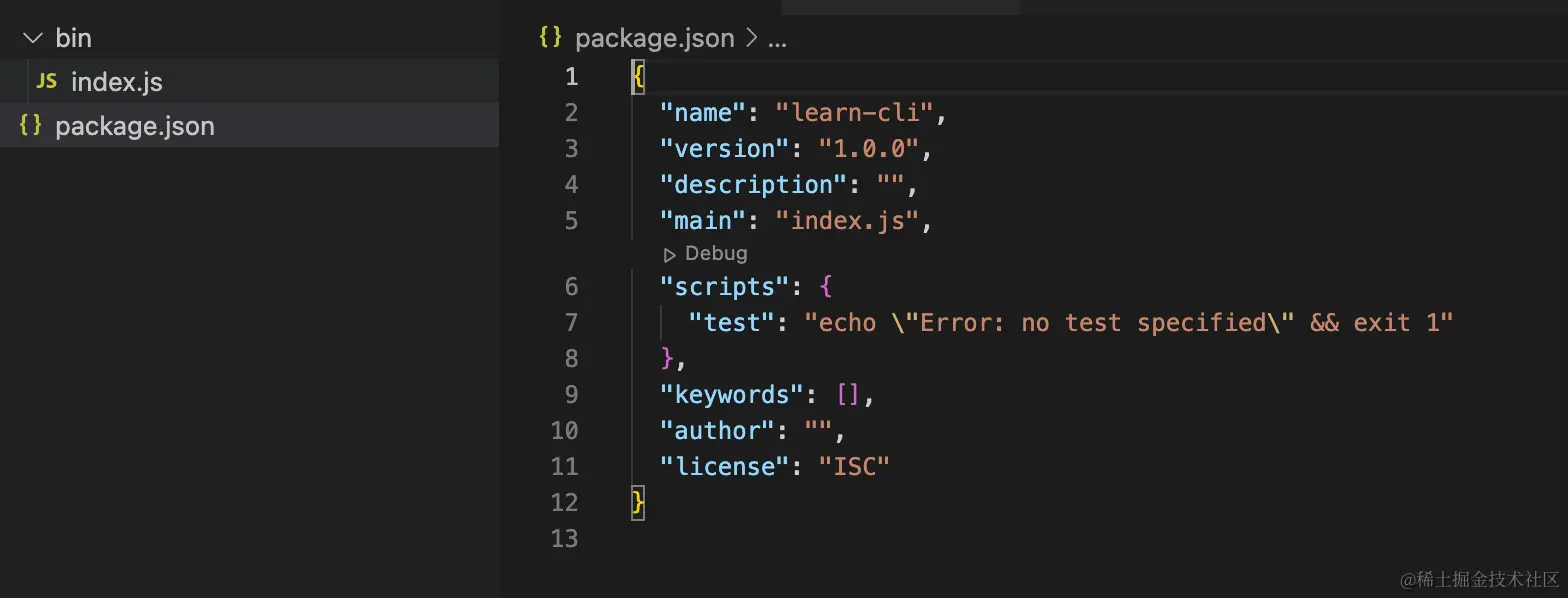This screenshot has width=1568, height=598.
Task: Click the braces icon beside explorer package.json
Action: click(31, 126)
